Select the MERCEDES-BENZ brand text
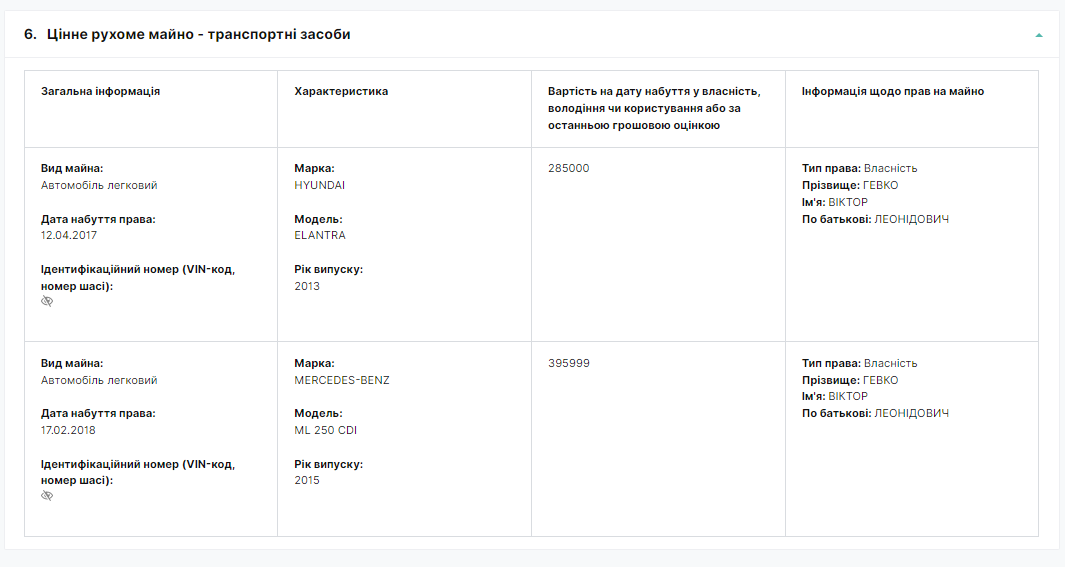 coord(342,380)
